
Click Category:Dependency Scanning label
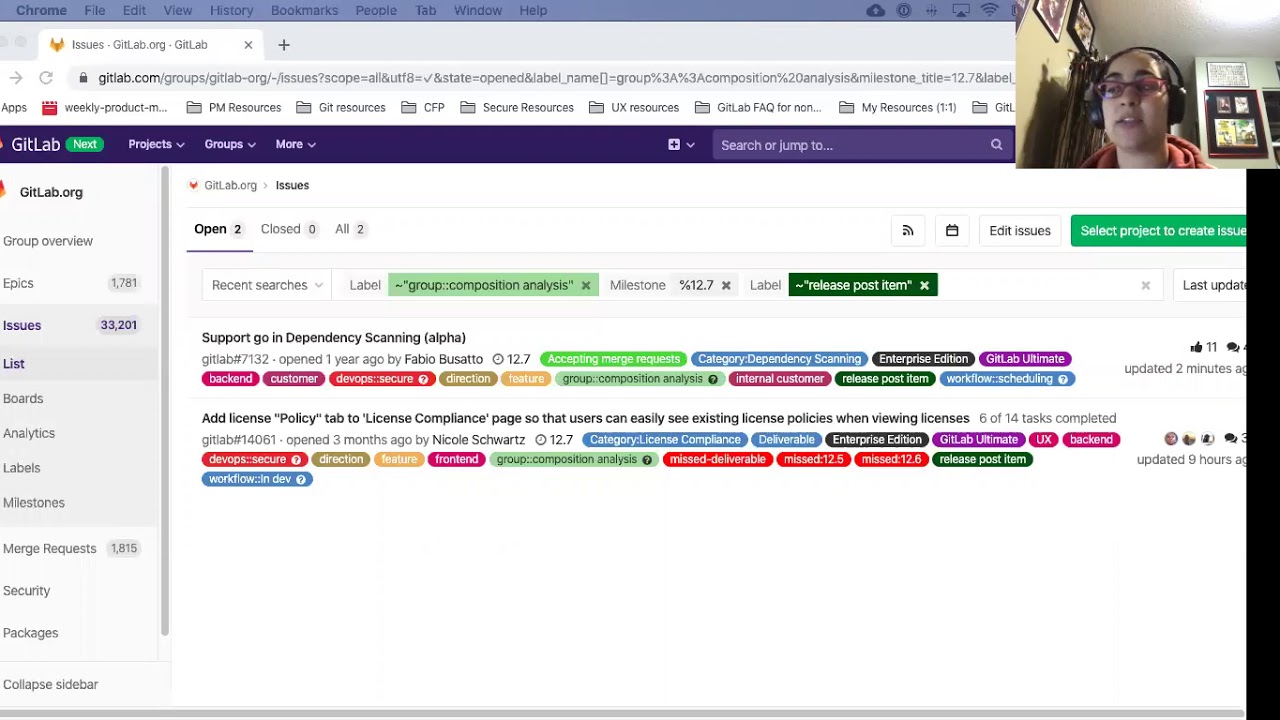point(779,359)
